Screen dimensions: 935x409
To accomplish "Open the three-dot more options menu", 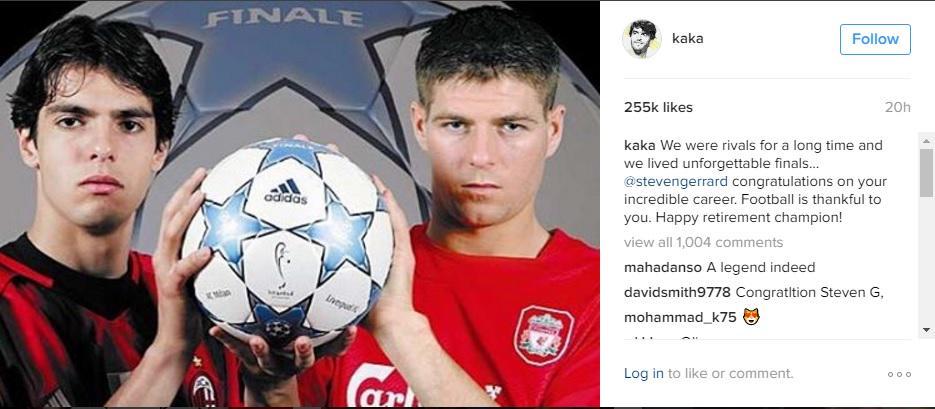I will coord(899,374).
